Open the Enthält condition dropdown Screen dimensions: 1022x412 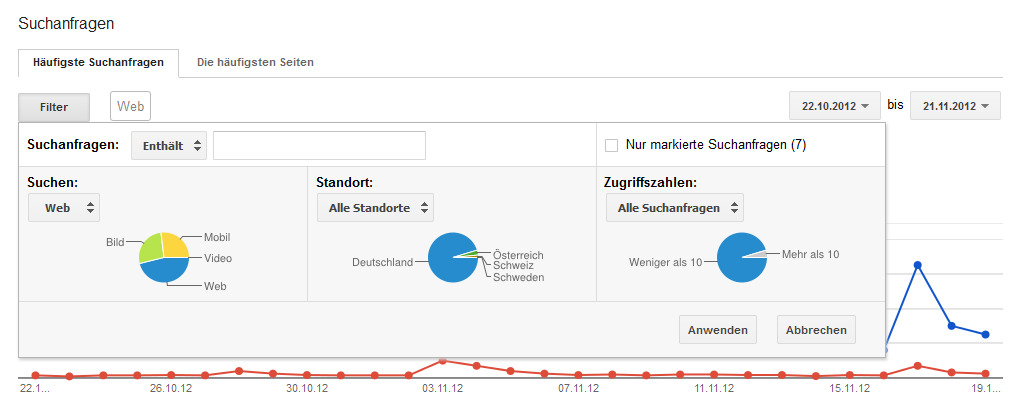click(169, 146)
